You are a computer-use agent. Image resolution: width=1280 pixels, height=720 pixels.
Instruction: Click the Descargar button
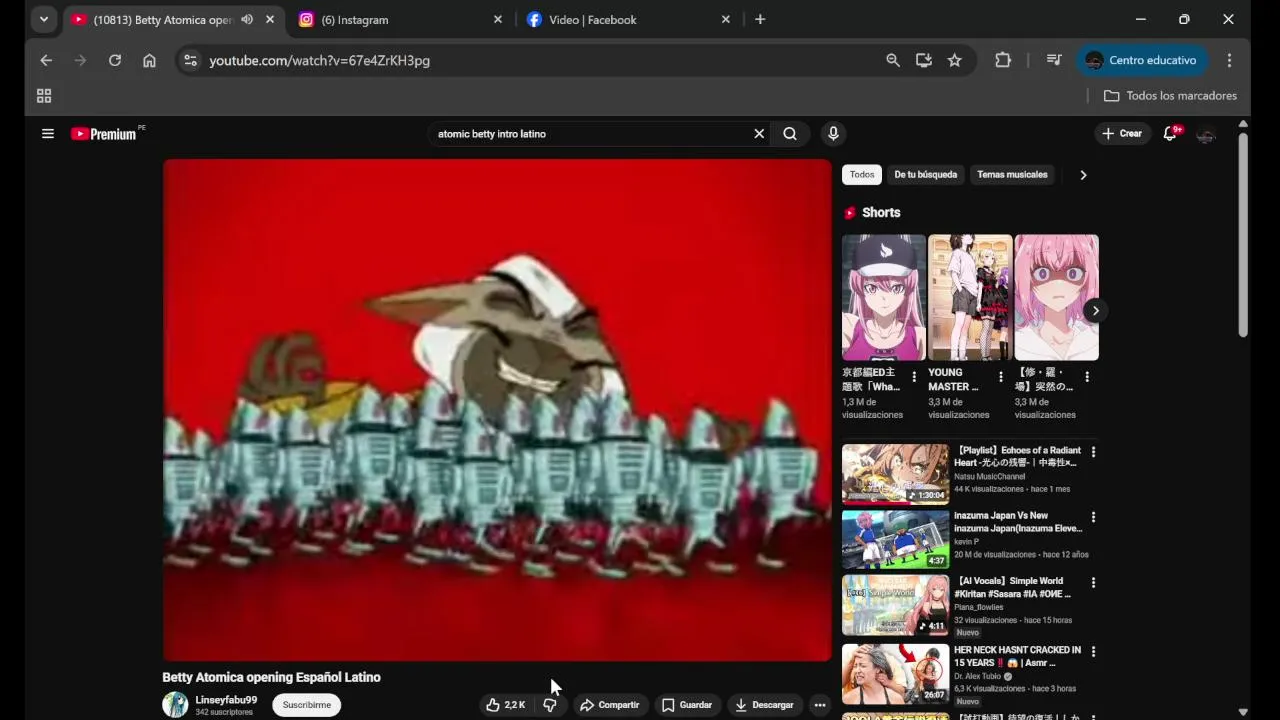click(764, 705)
